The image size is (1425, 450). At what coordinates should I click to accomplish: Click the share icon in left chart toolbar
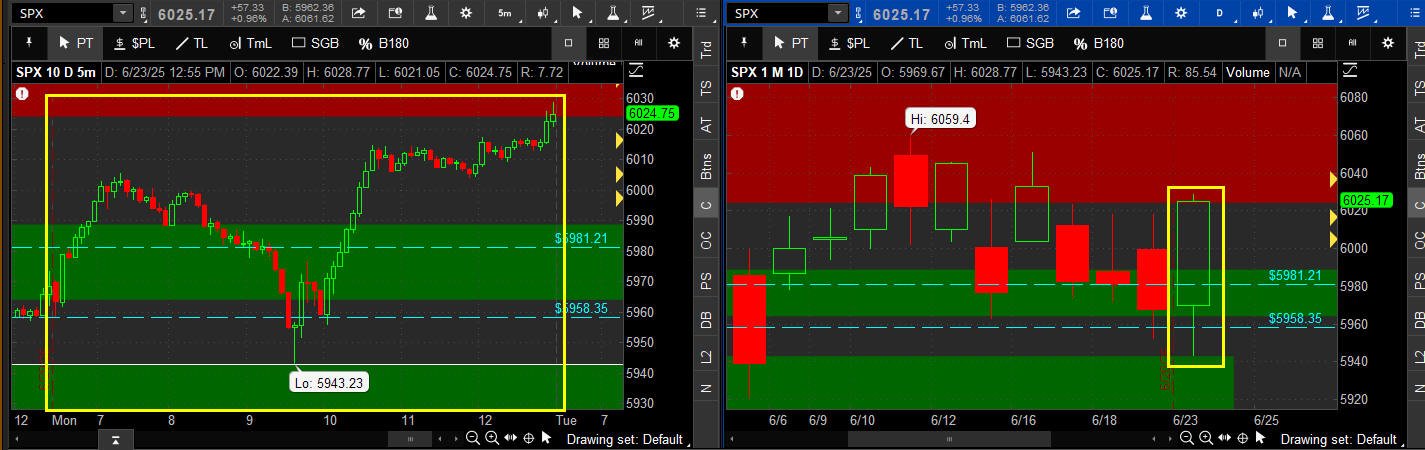(x=359, y=13)
